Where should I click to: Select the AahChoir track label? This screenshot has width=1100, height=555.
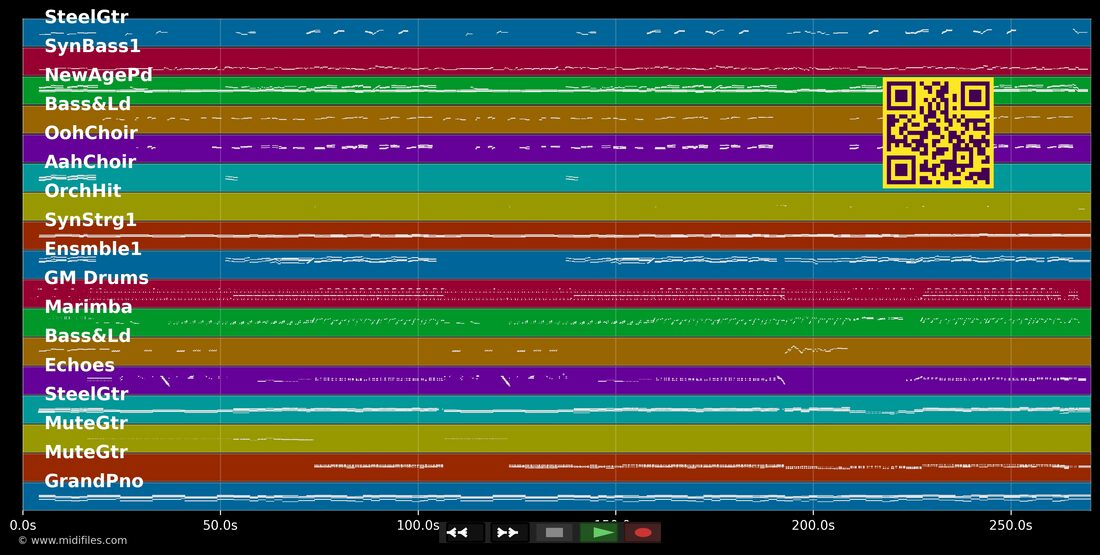tap(90, 162)
